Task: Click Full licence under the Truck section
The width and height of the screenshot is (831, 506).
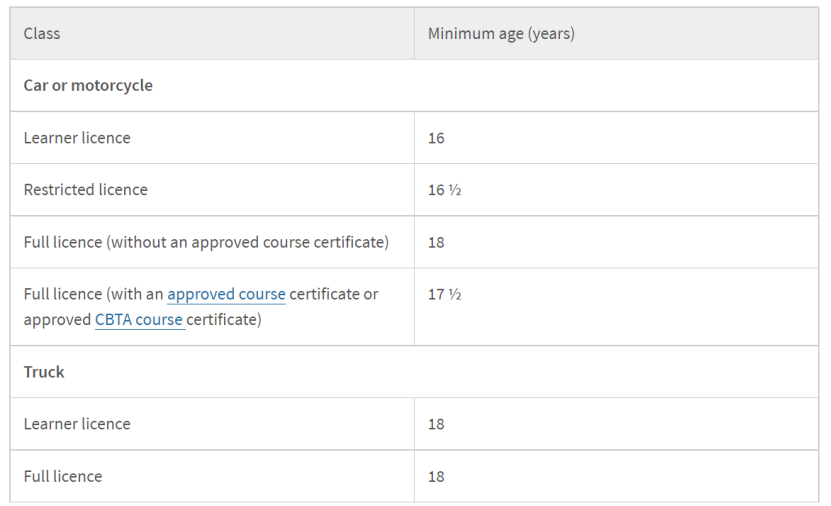Action: click(63, 476)
